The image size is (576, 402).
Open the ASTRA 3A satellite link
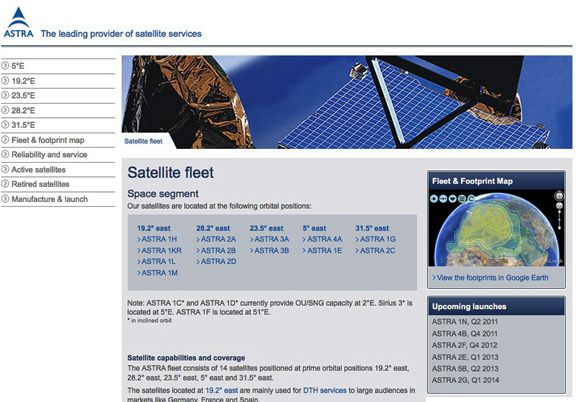[x=270, y=239]
